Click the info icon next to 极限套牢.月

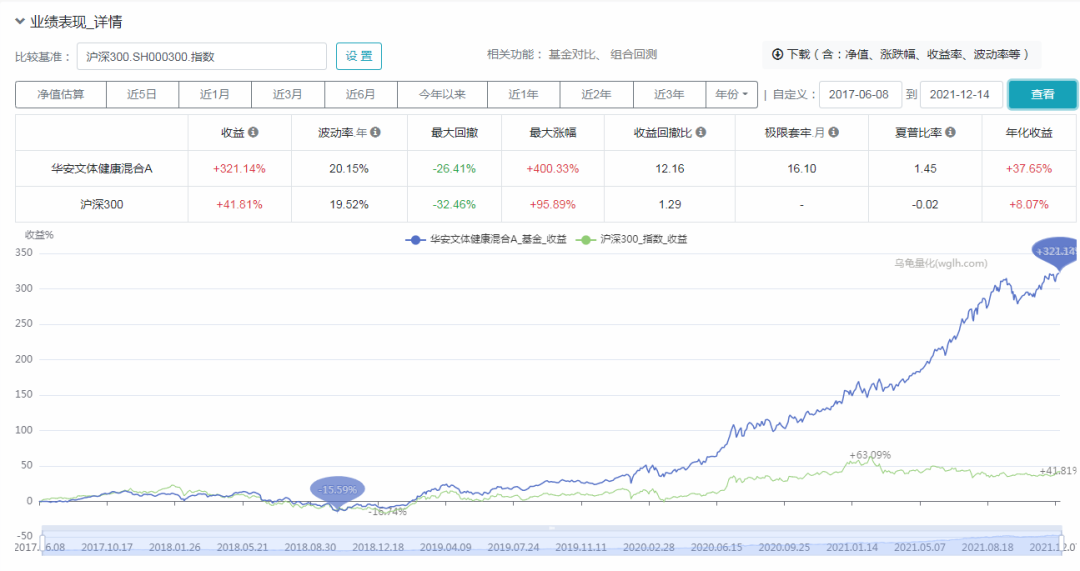tap(833, 132)
